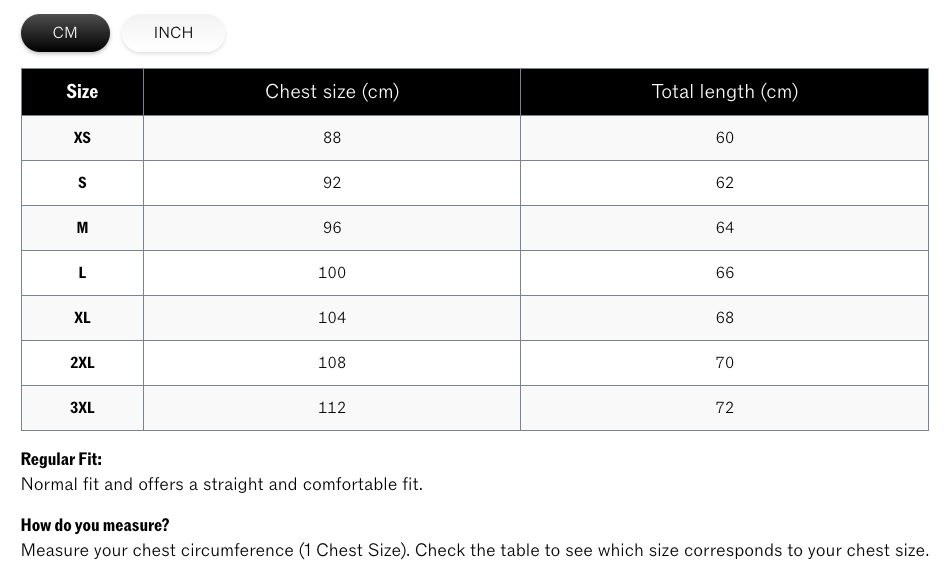Select the M size row label
950x576 pixels.
(x=82, y=228)
